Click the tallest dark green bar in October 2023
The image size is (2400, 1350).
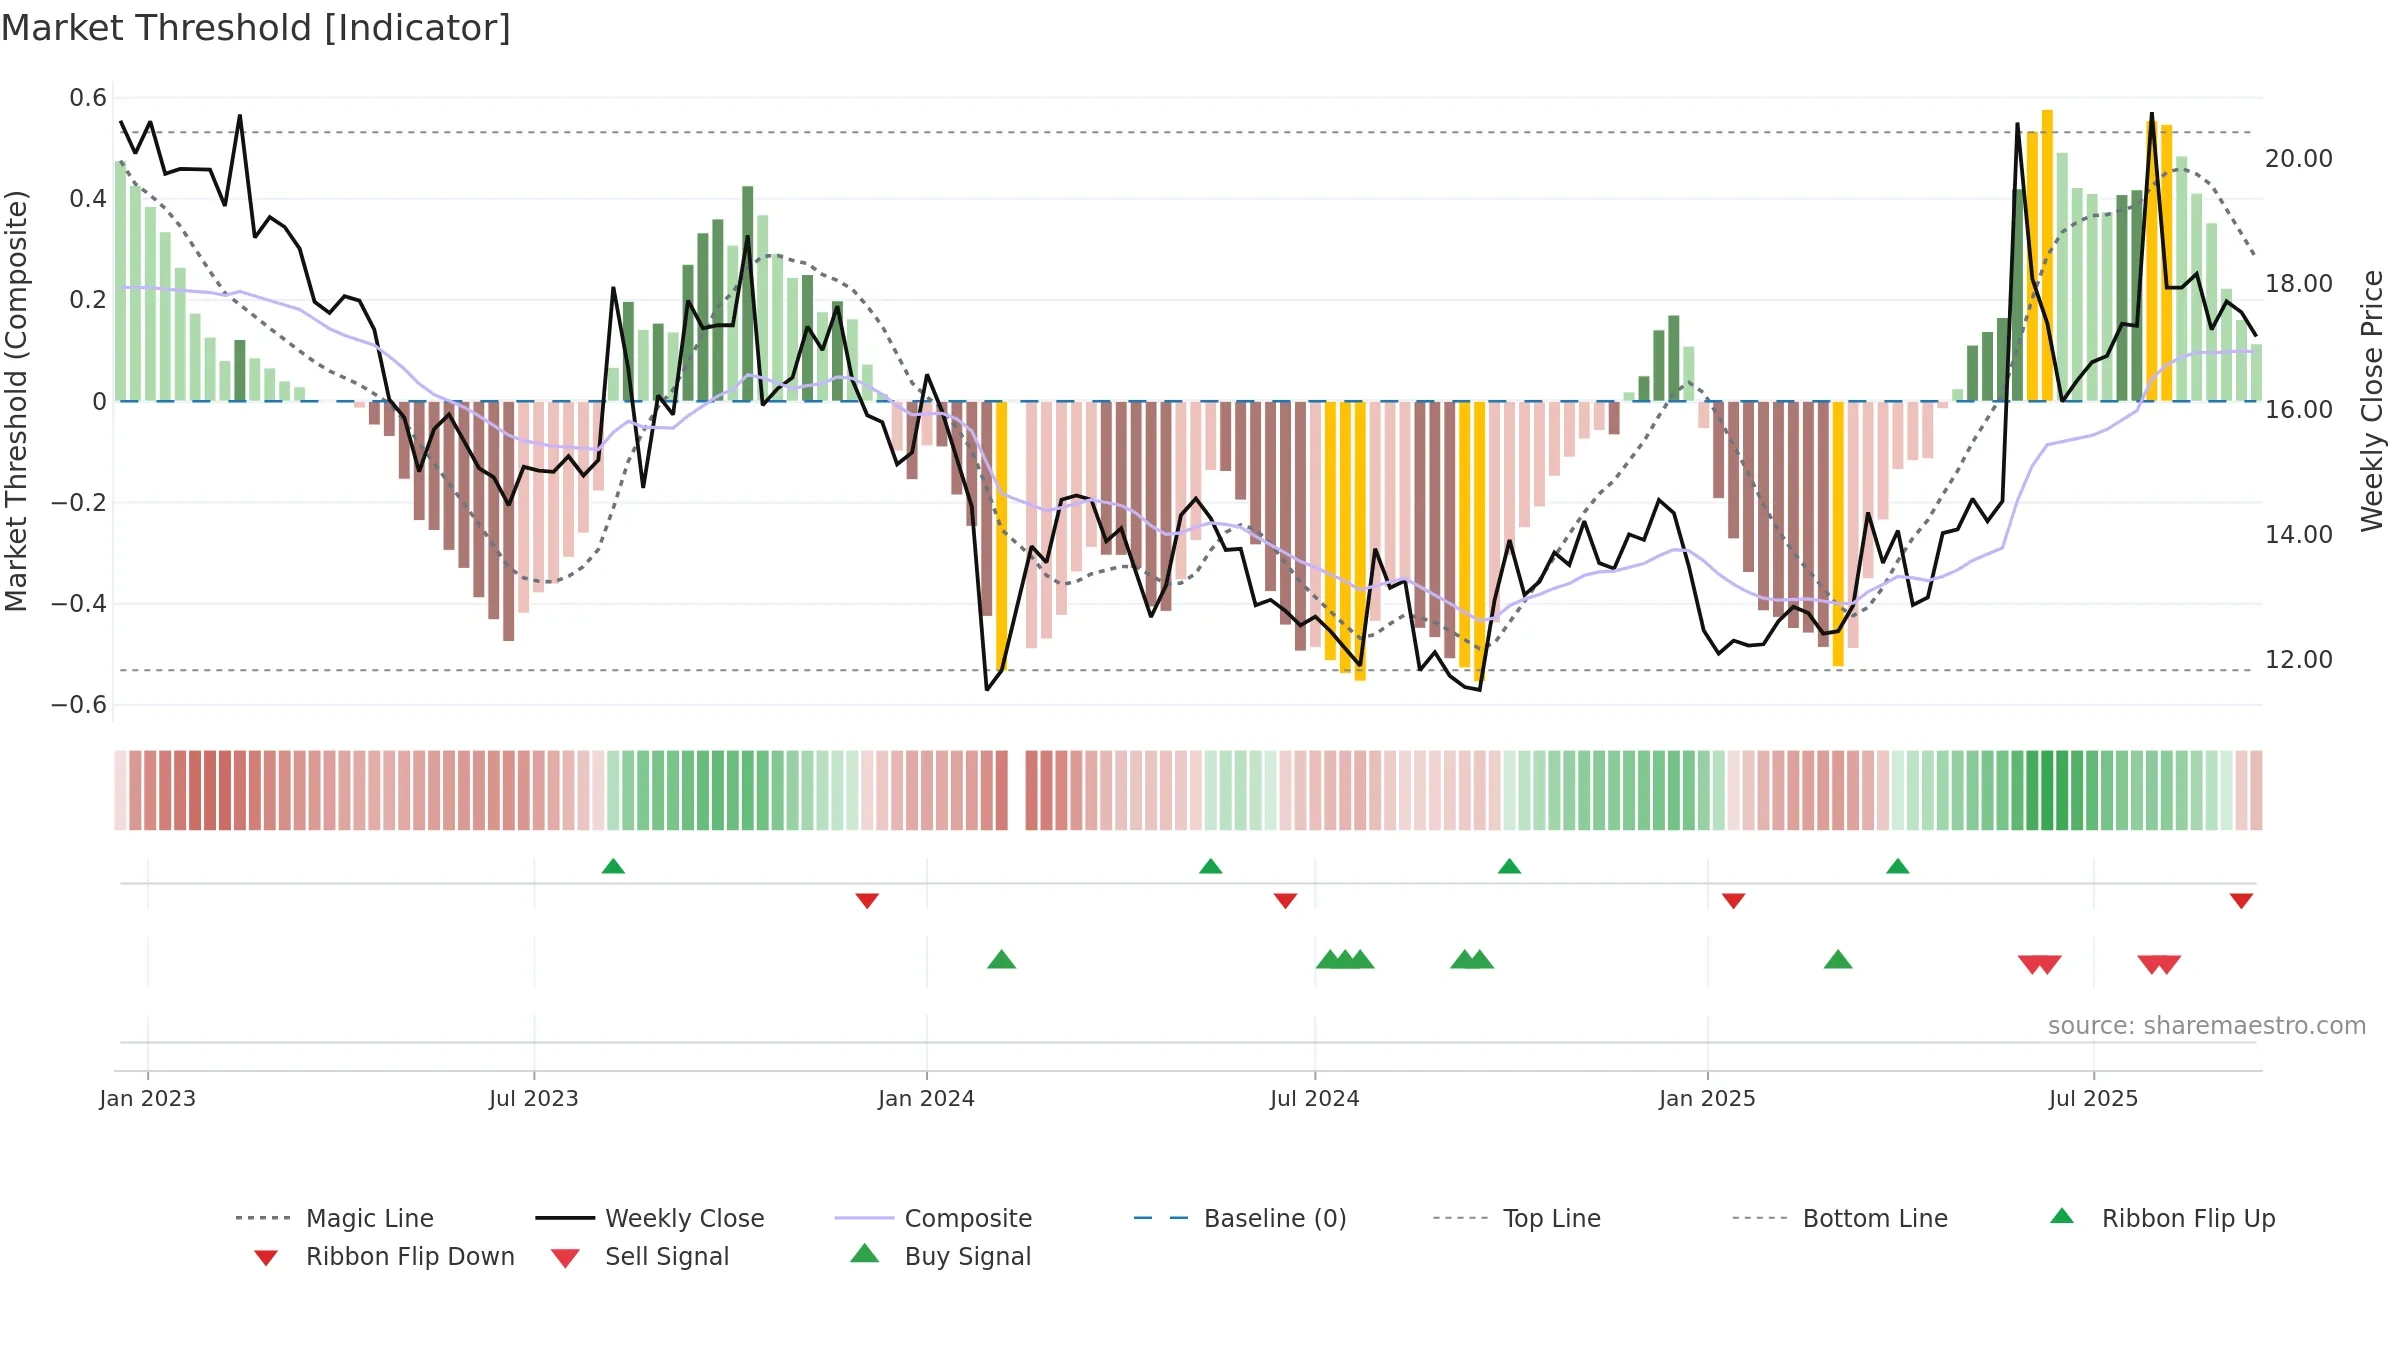pos(748,294)
